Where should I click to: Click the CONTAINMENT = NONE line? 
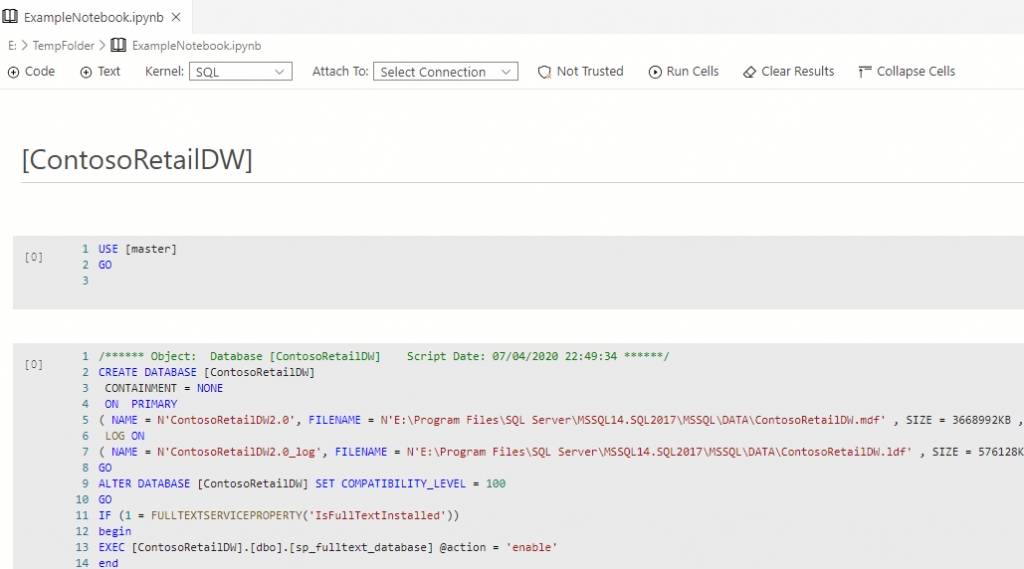(x=164, y=388)
